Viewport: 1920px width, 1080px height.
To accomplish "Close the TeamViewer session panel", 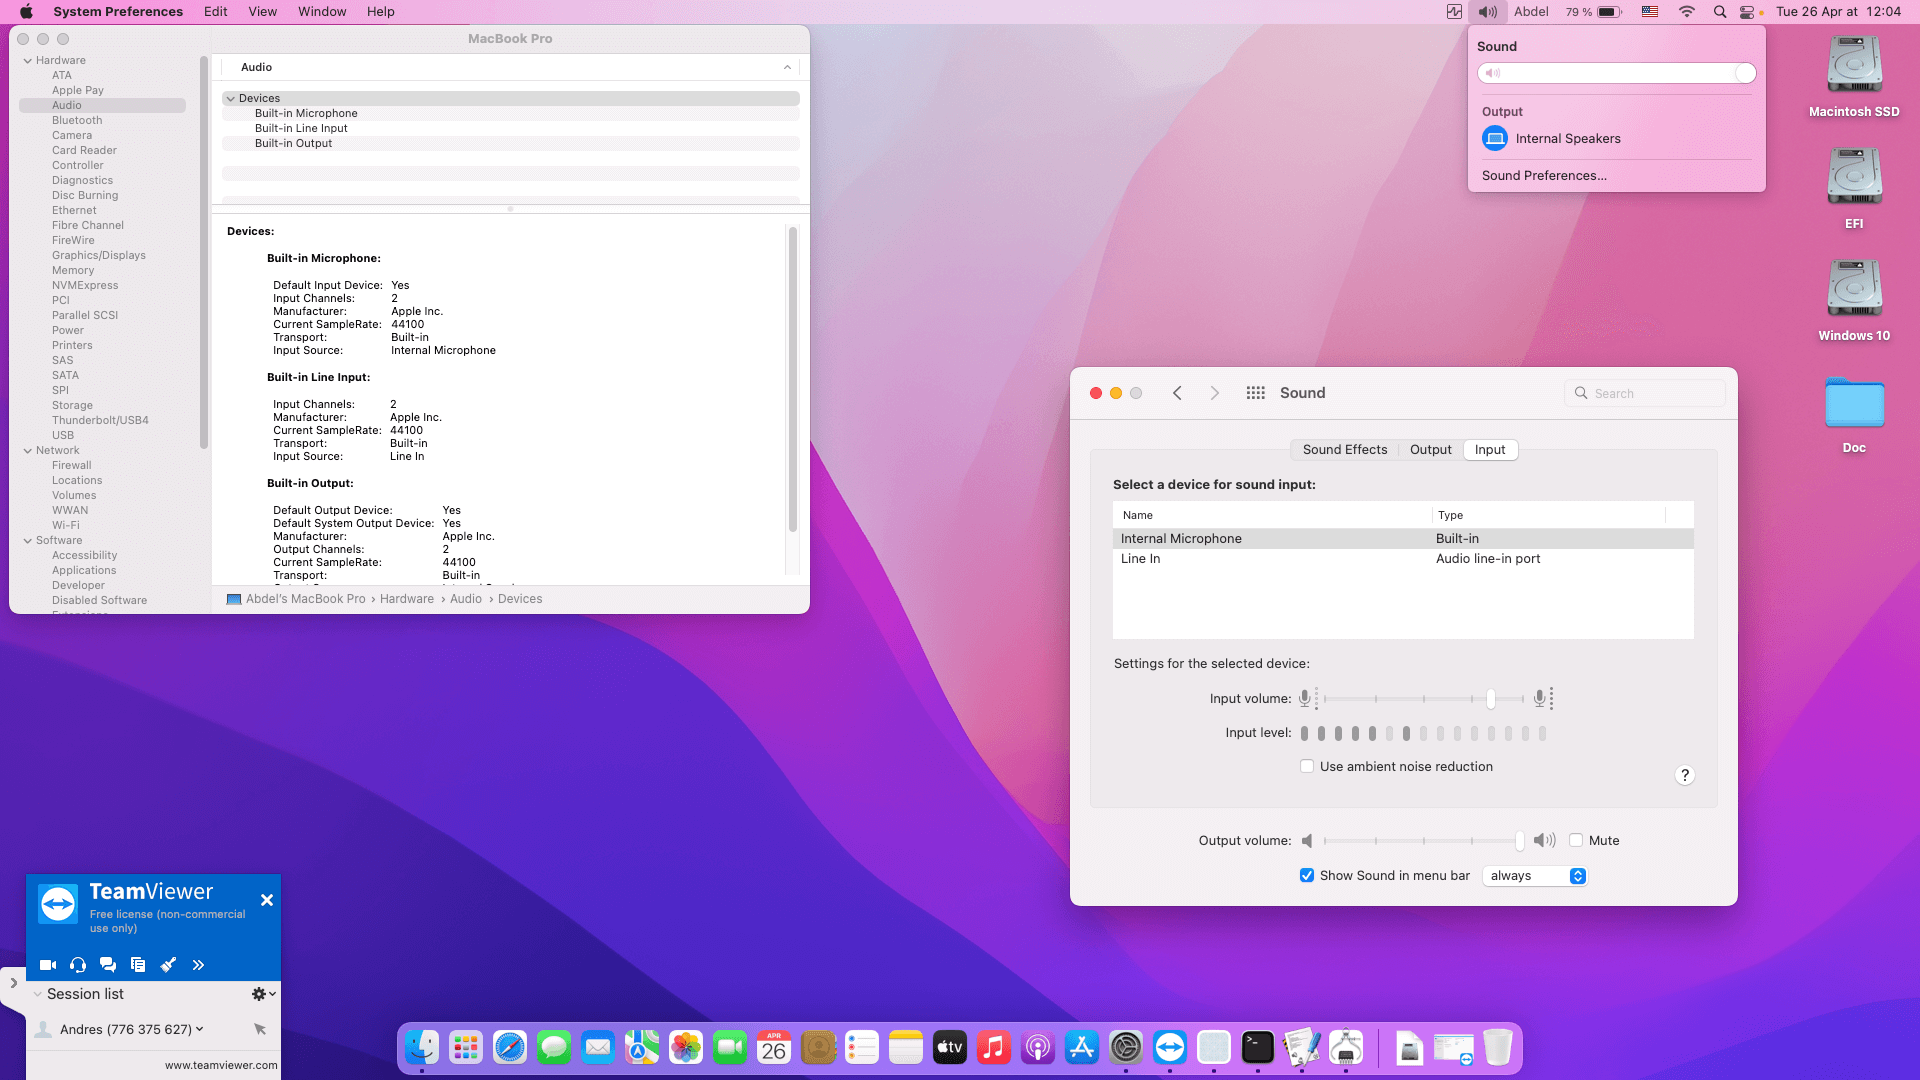I will point(267,900).
